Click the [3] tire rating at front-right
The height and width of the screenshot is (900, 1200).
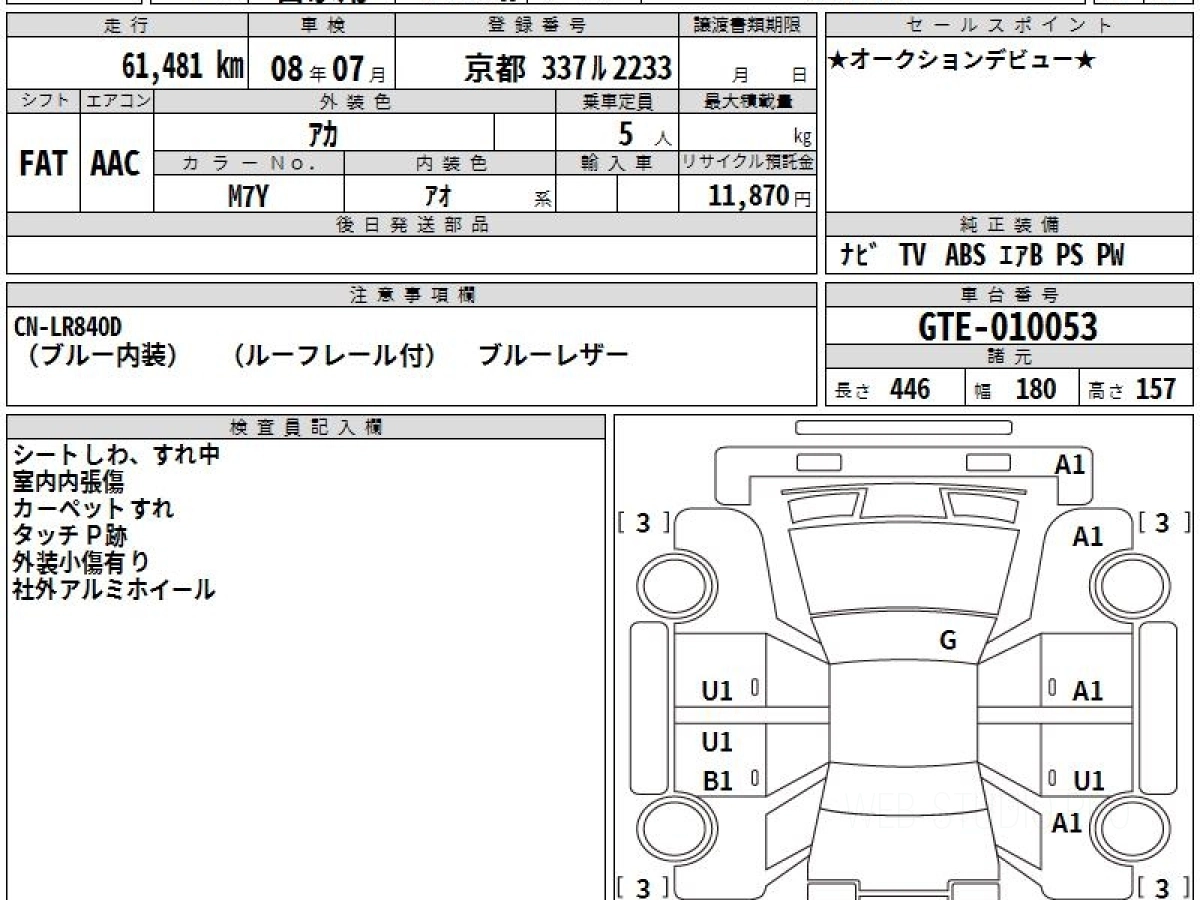pos(1164,523)
